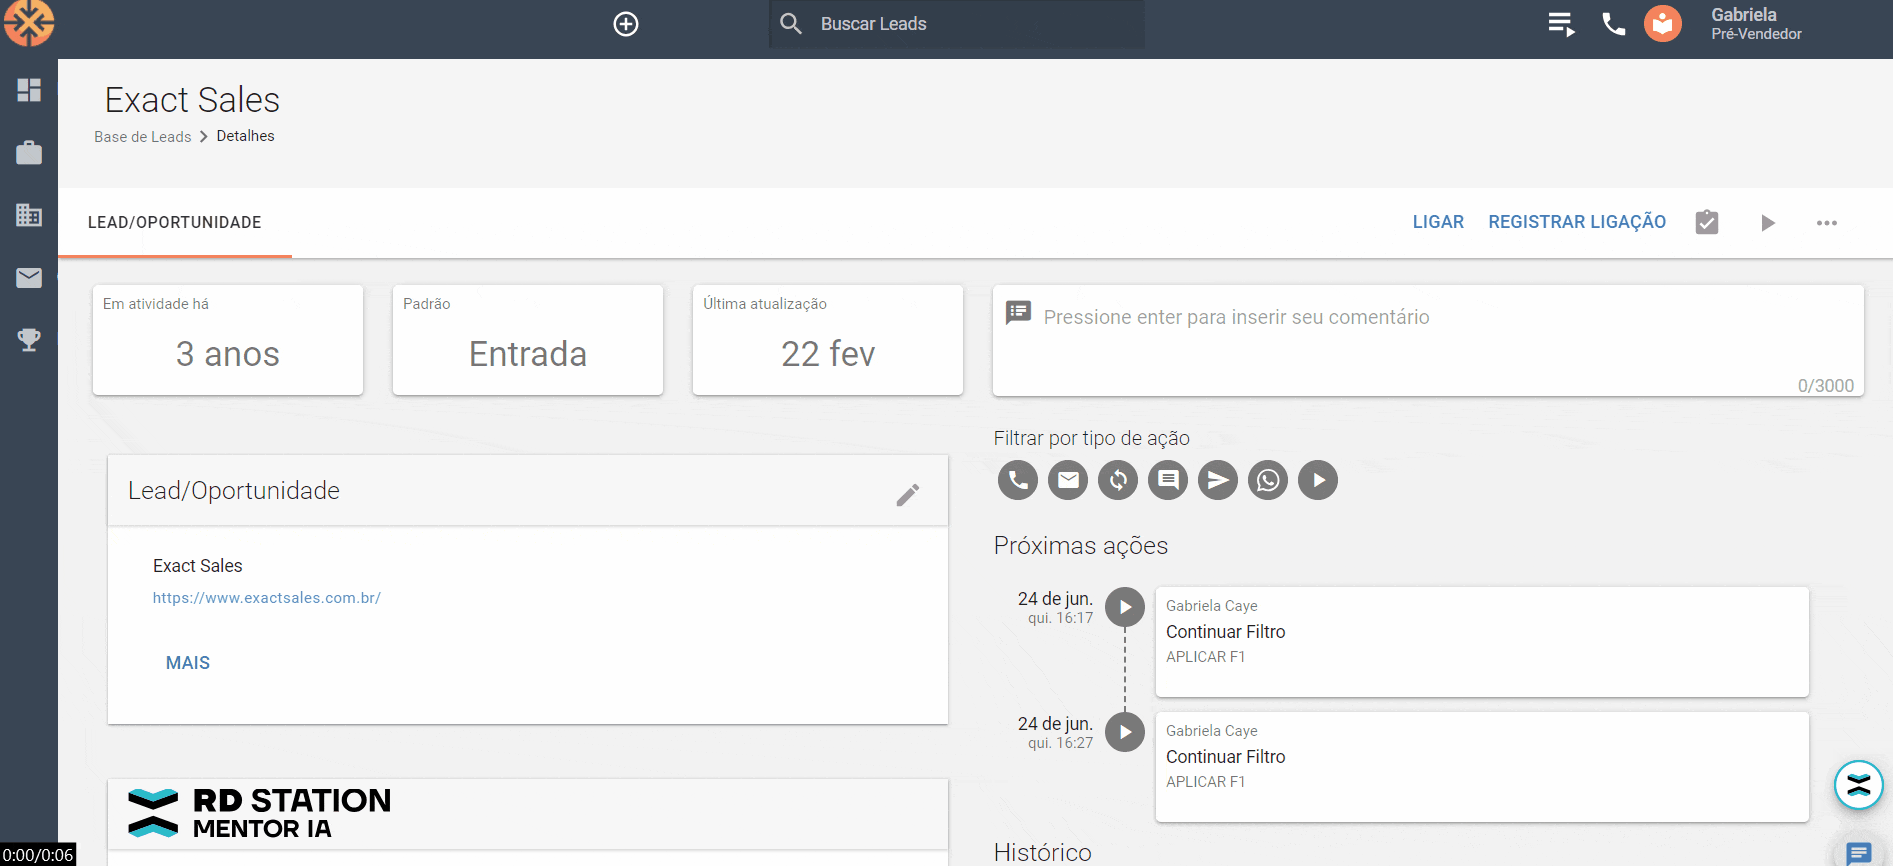Open the trophy icon in sidebar
Screen dimensions: 1893x866
[29, 340]
